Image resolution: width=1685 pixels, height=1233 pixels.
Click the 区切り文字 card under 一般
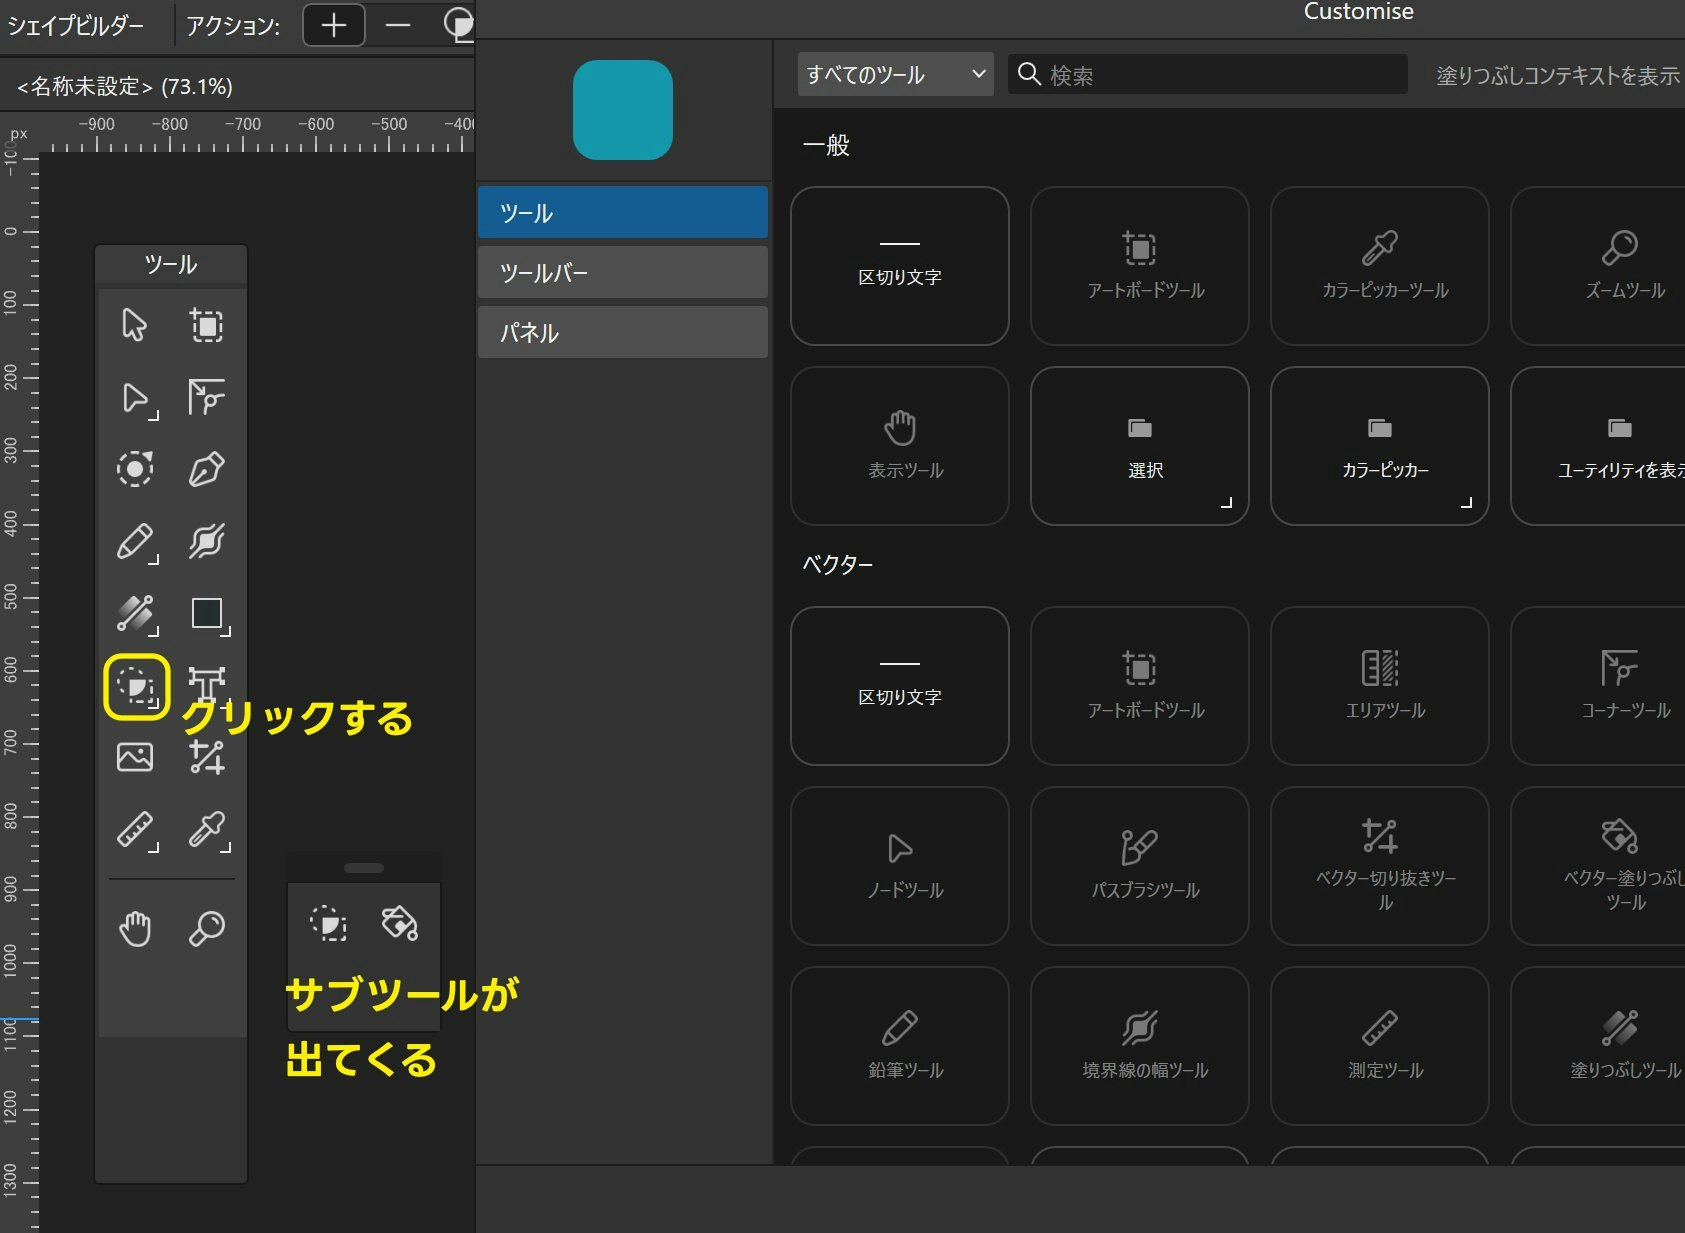[x=900, y=266]
